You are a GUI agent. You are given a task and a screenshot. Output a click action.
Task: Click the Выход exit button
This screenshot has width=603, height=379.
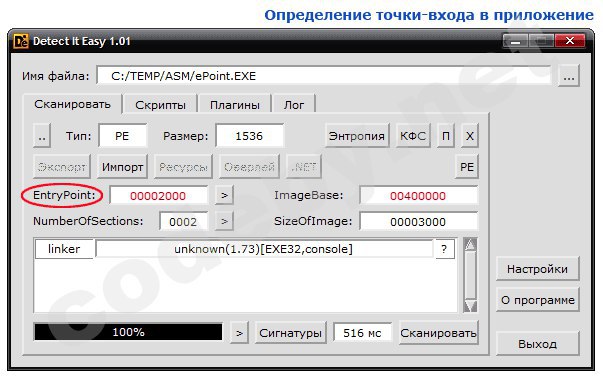537,344
